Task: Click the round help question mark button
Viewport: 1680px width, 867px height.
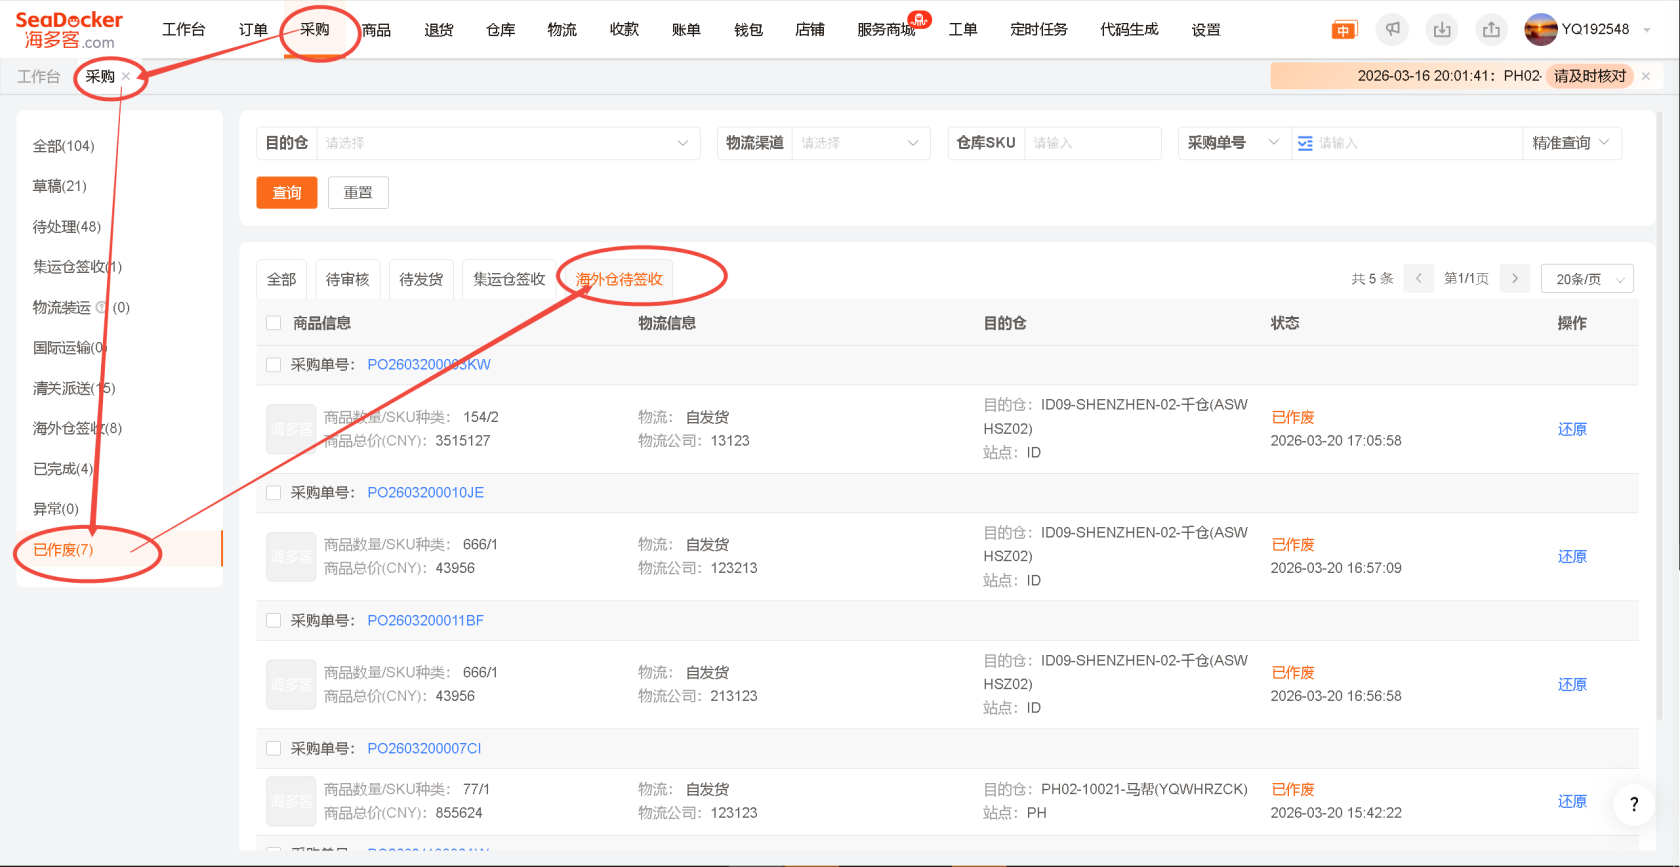Action: coord(1634,804)
